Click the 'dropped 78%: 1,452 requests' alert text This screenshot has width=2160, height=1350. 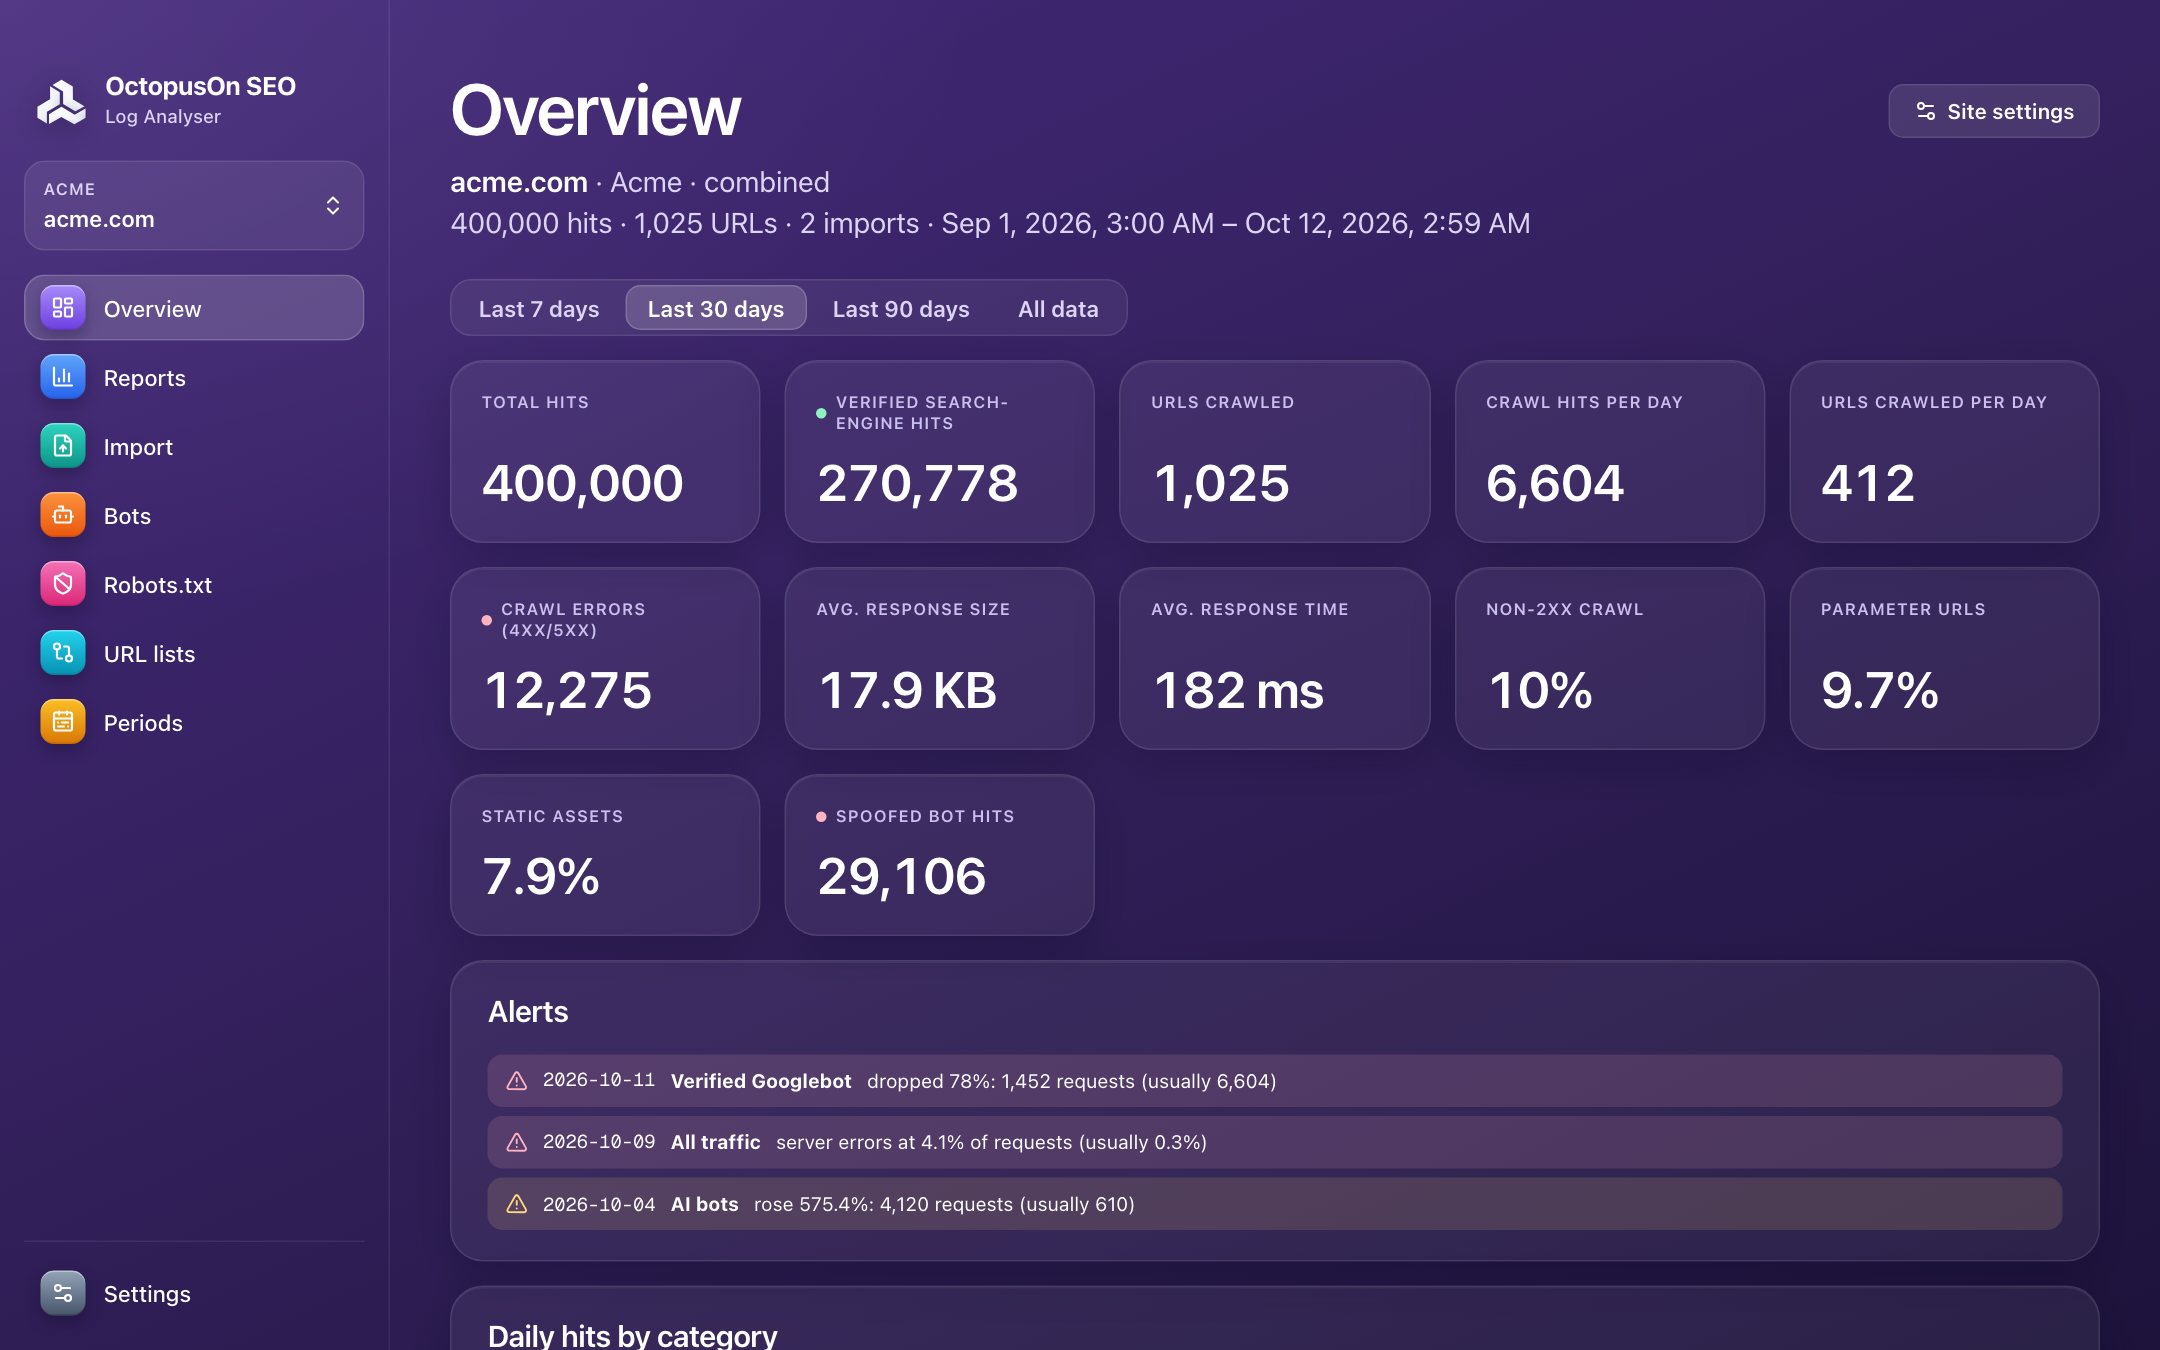[x=1071, y=1081]
